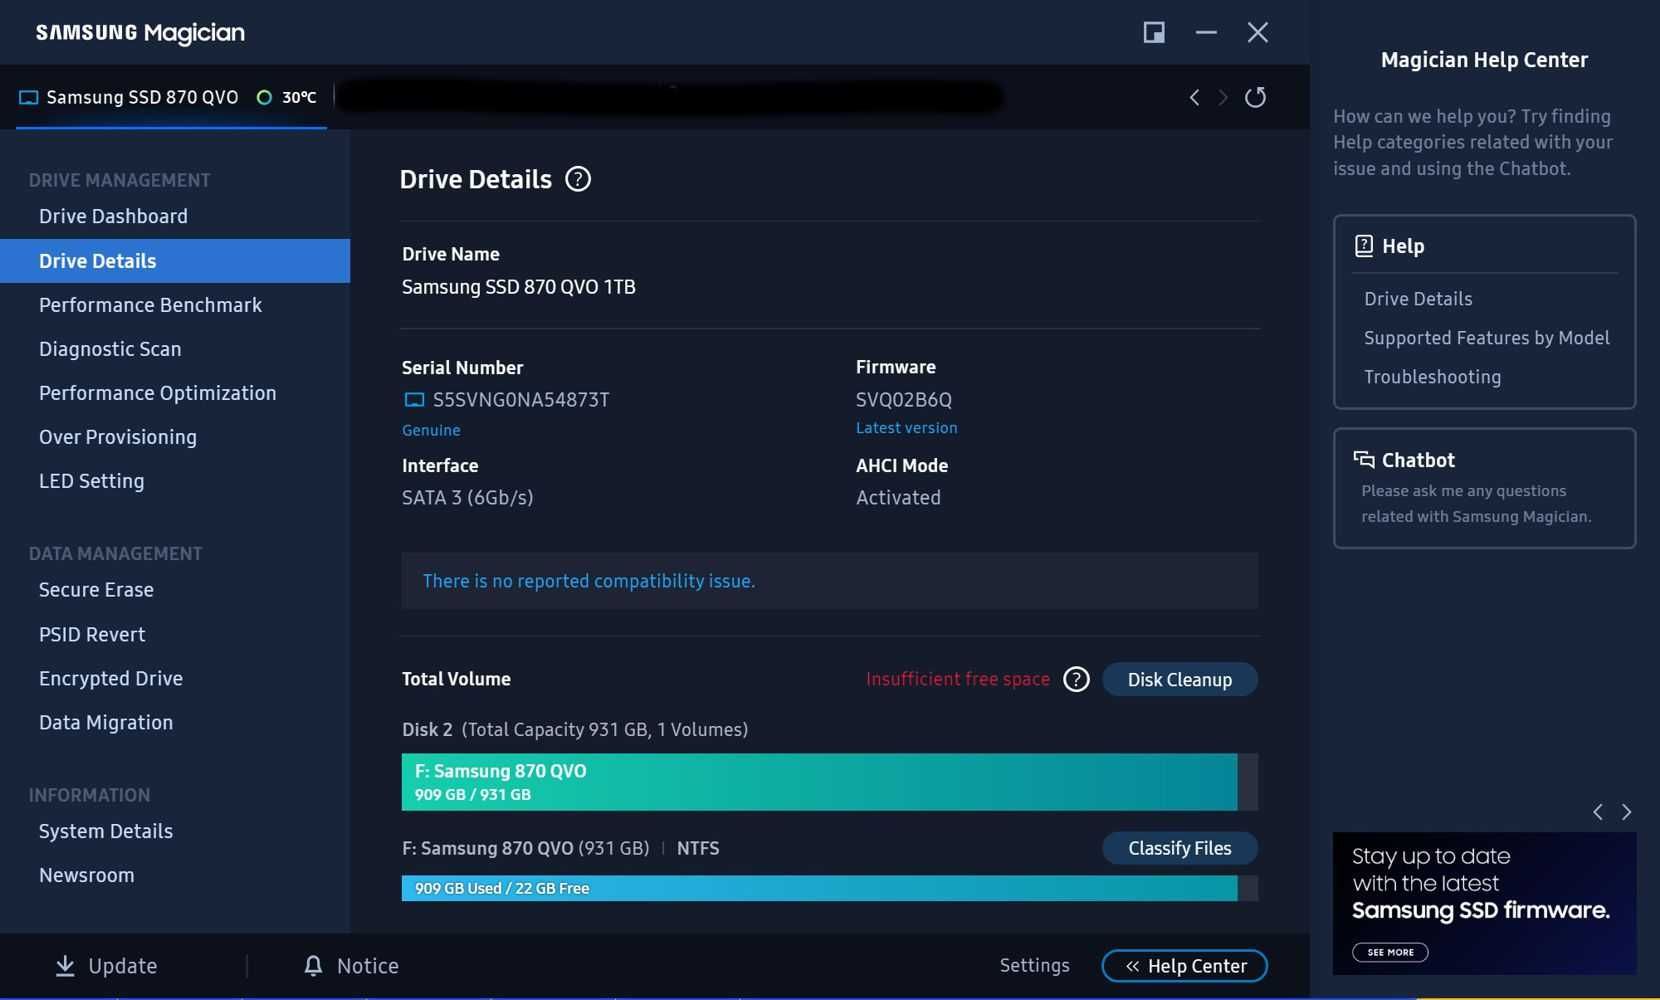This screenshot has width=1660, height=1000.
Task: Click the Classify Files button
Action: tap(1180, 848)
